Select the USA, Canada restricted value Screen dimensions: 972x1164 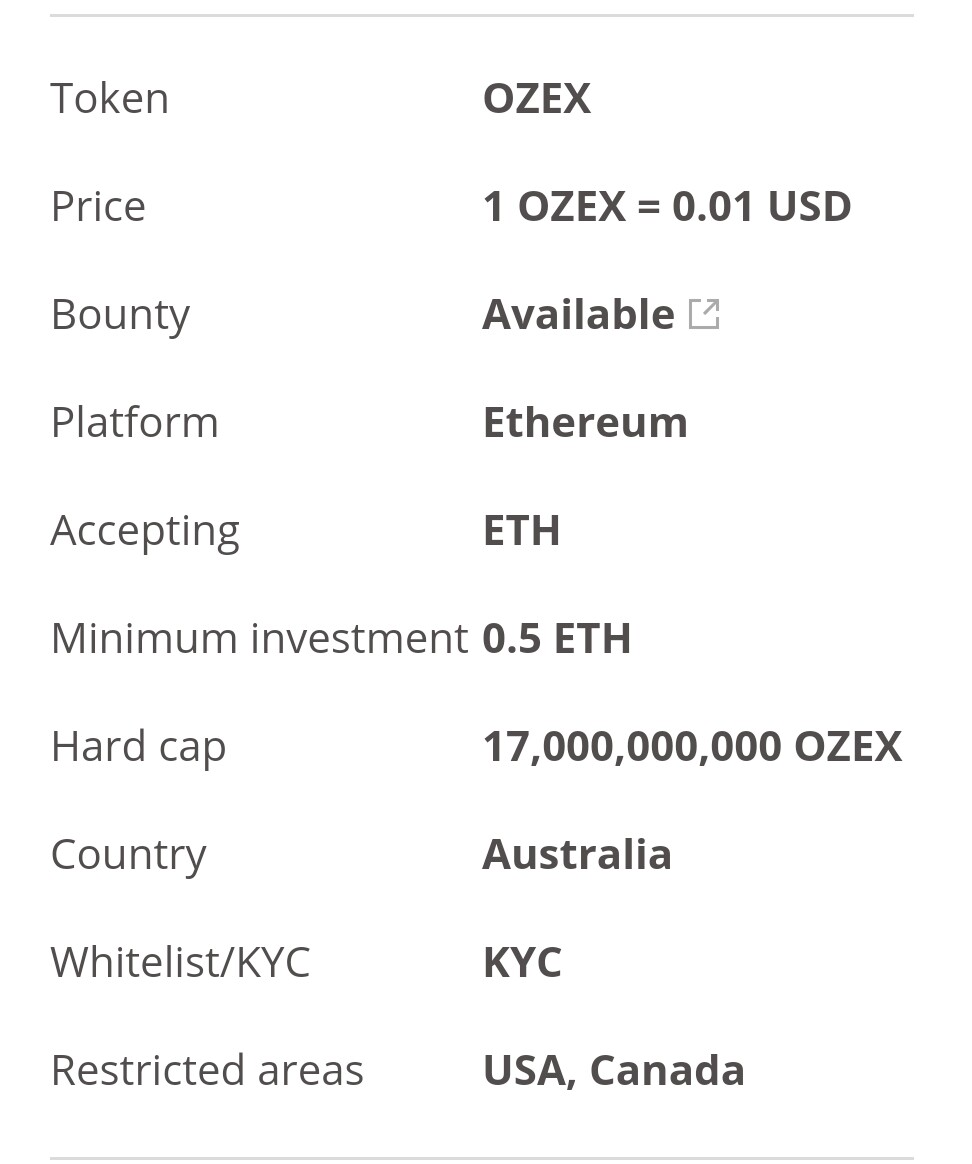(x=613, y=1070)
